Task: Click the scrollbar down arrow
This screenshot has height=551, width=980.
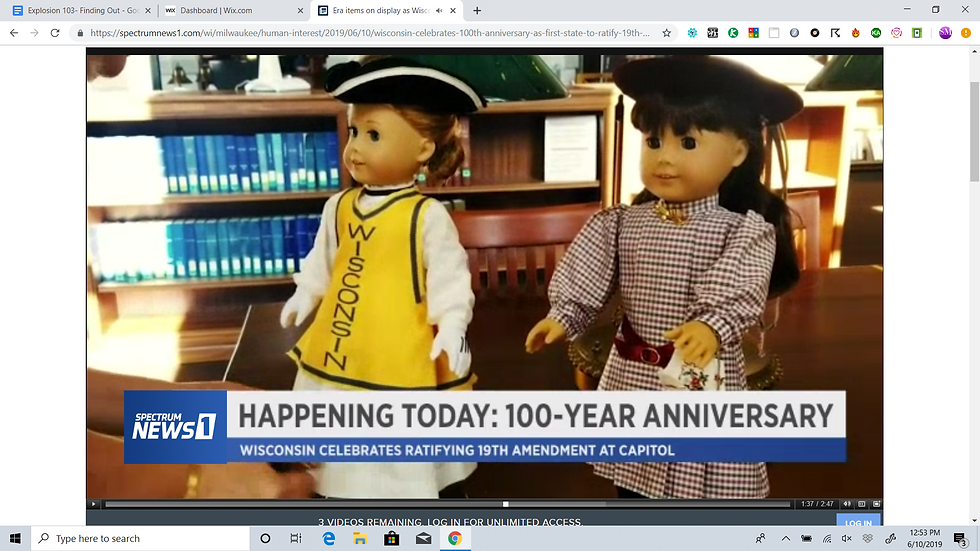Action: coord(974,520)
